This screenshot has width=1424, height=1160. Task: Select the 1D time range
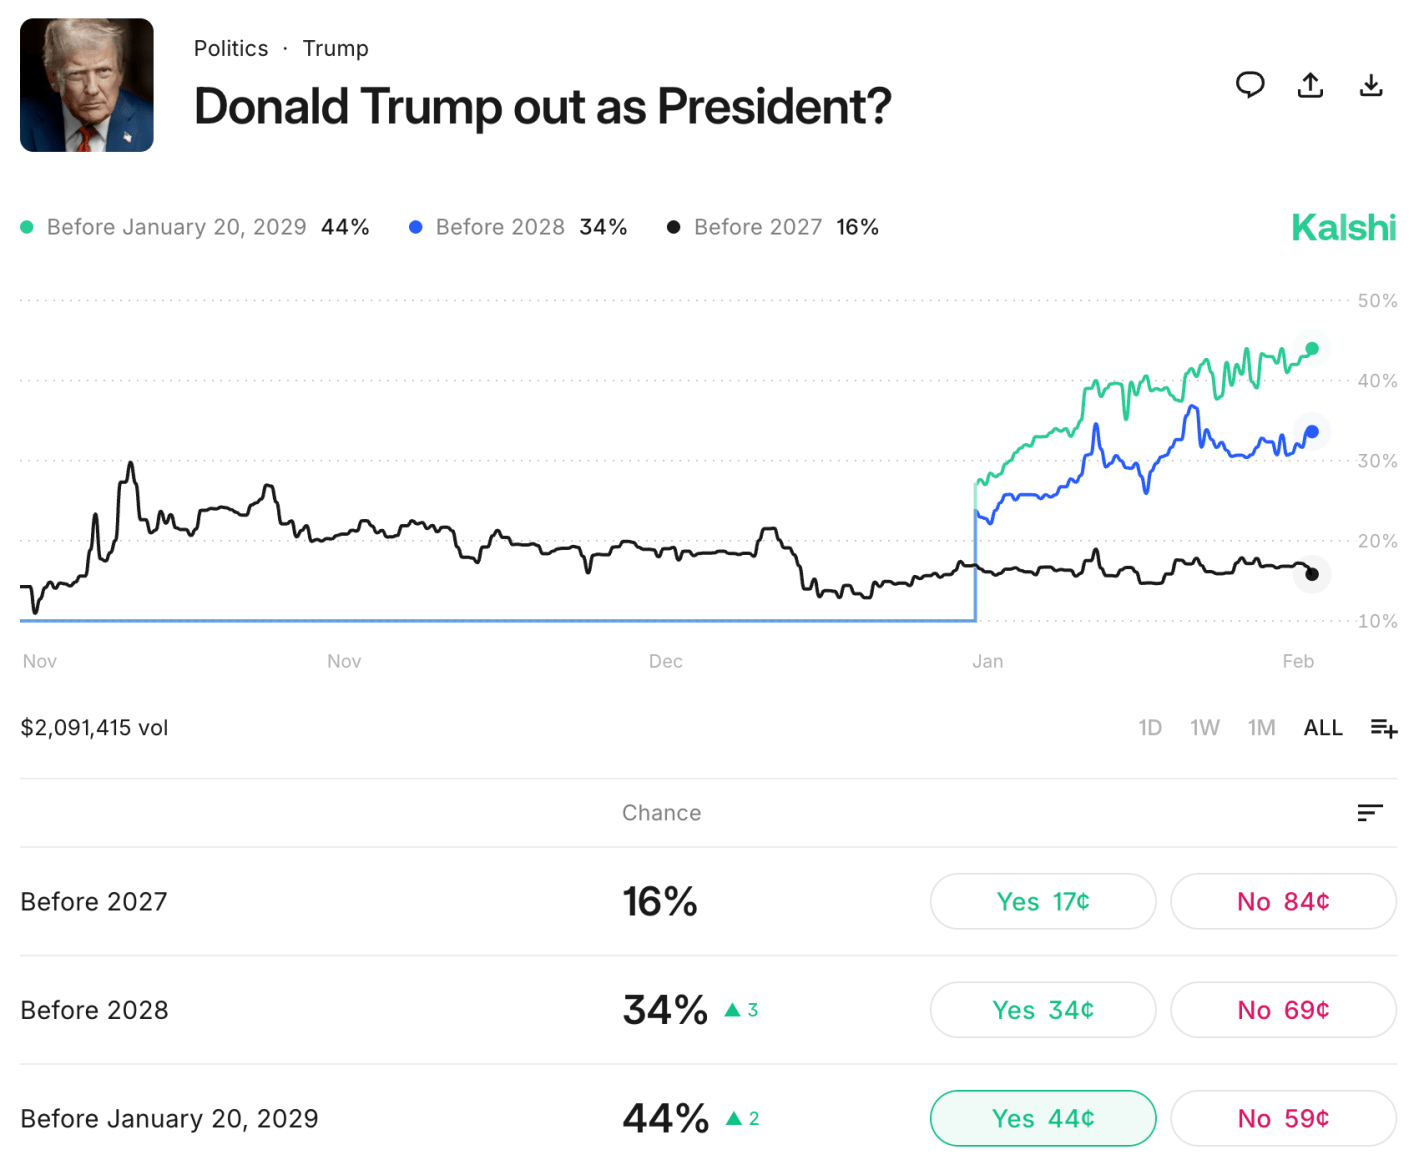[1150, 728]
